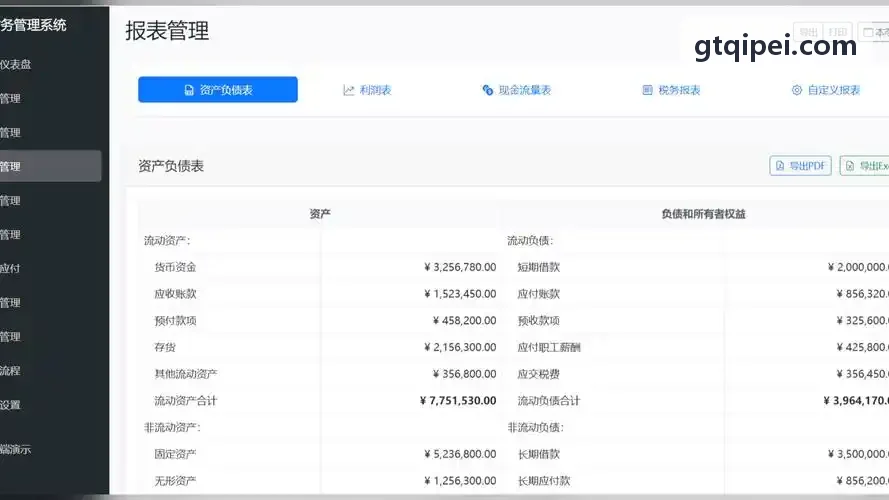Screen dimensions: 889x500
Task: Click the highlighted 管理 sidebar item
Action: coord(50,166)
